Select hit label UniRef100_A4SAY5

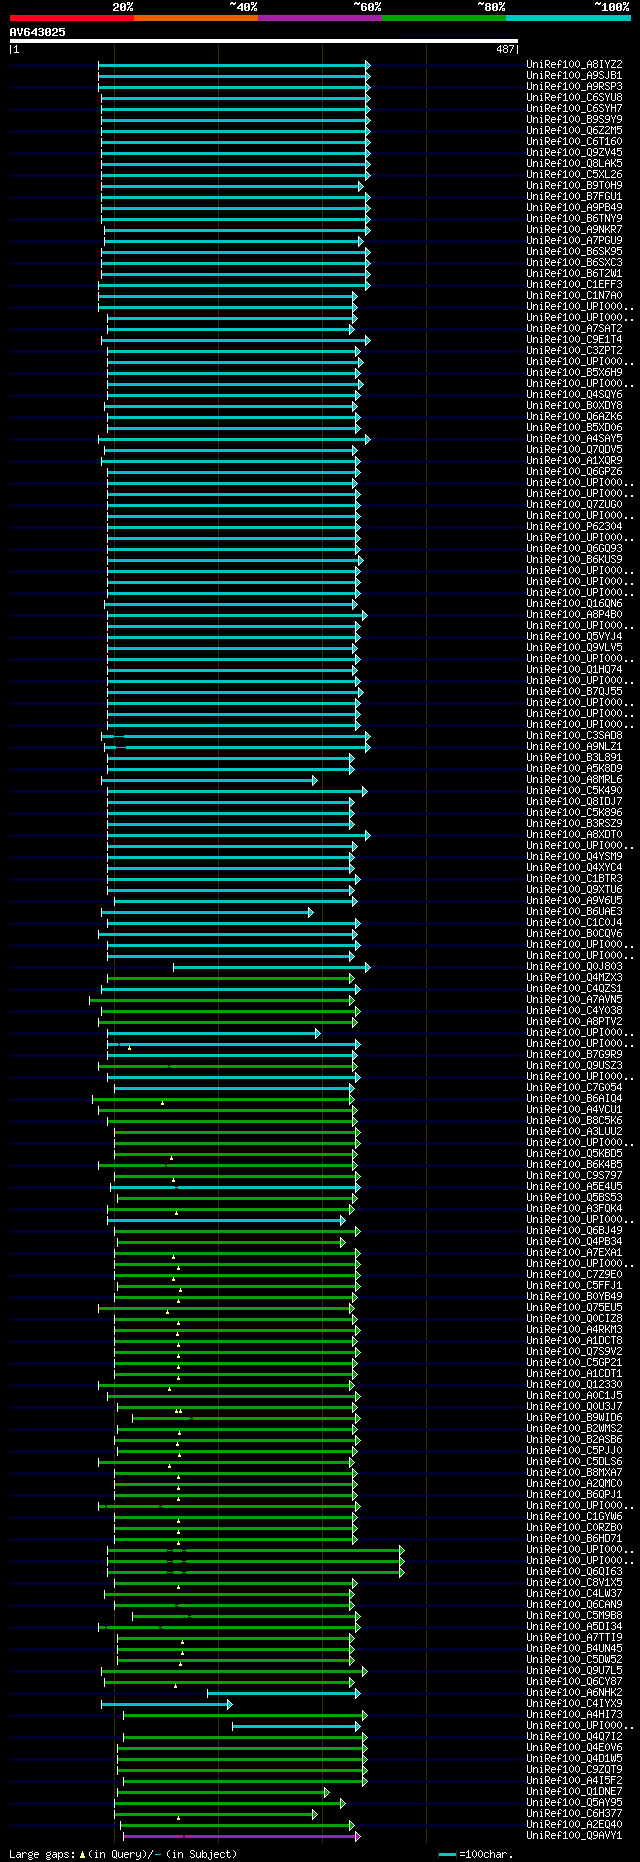pyautogui.click(x=574, y=438)
